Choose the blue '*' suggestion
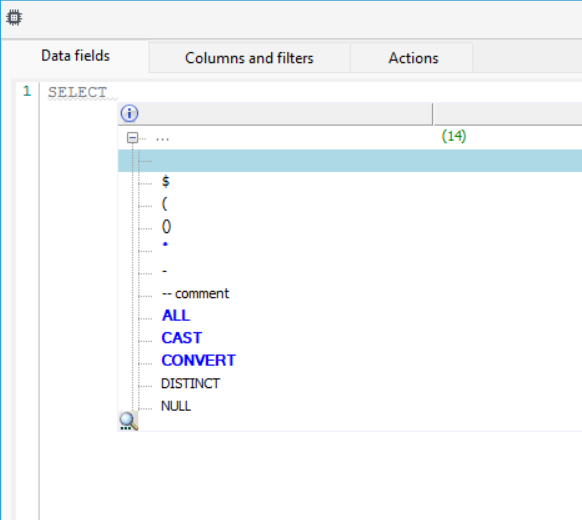 point(165,245)
